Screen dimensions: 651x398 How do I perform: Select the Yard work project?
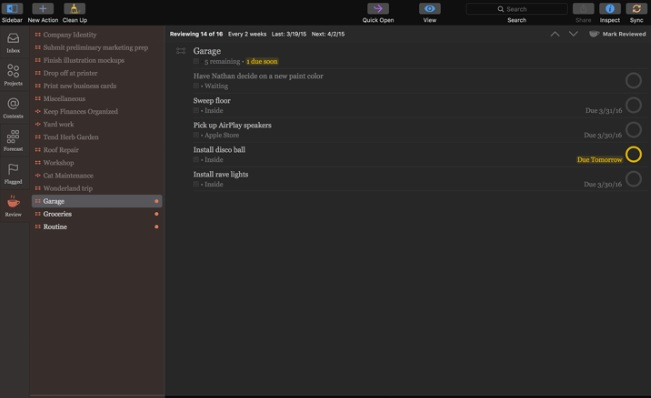[97, 125]
